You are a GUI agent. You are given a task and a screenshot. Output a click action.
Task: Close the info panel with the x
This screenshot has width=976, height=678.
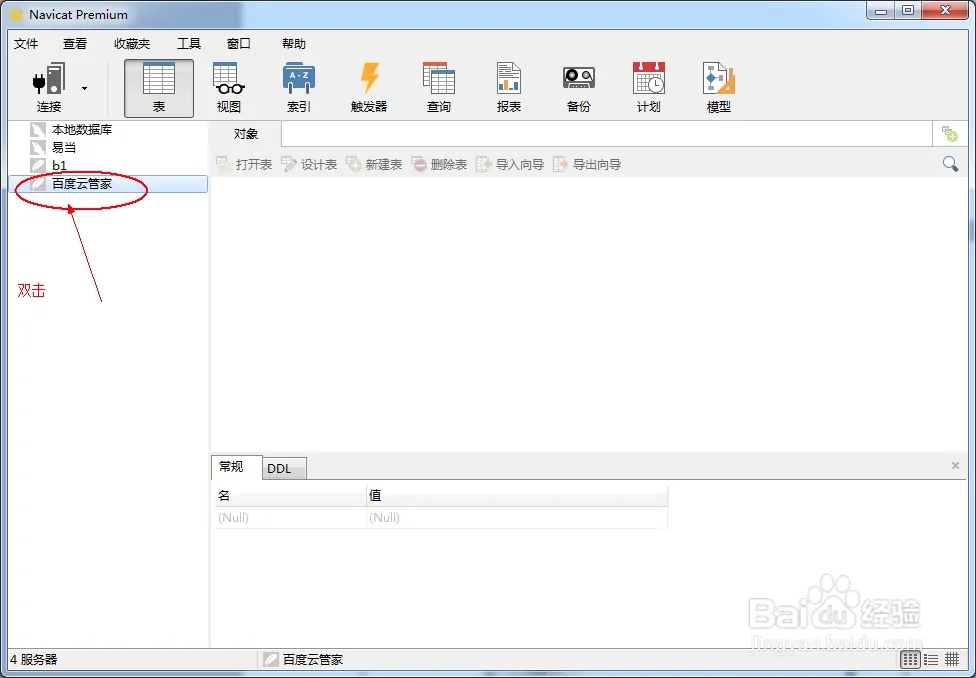coord(955,466)
